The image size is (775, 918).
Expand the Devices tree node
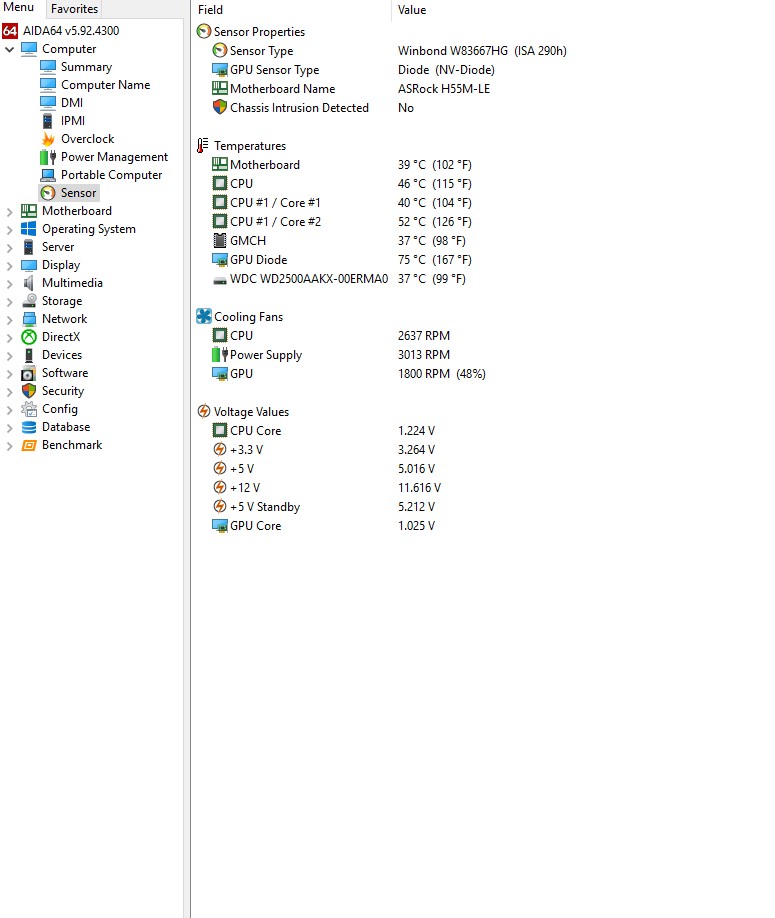[x=9, y=355]
